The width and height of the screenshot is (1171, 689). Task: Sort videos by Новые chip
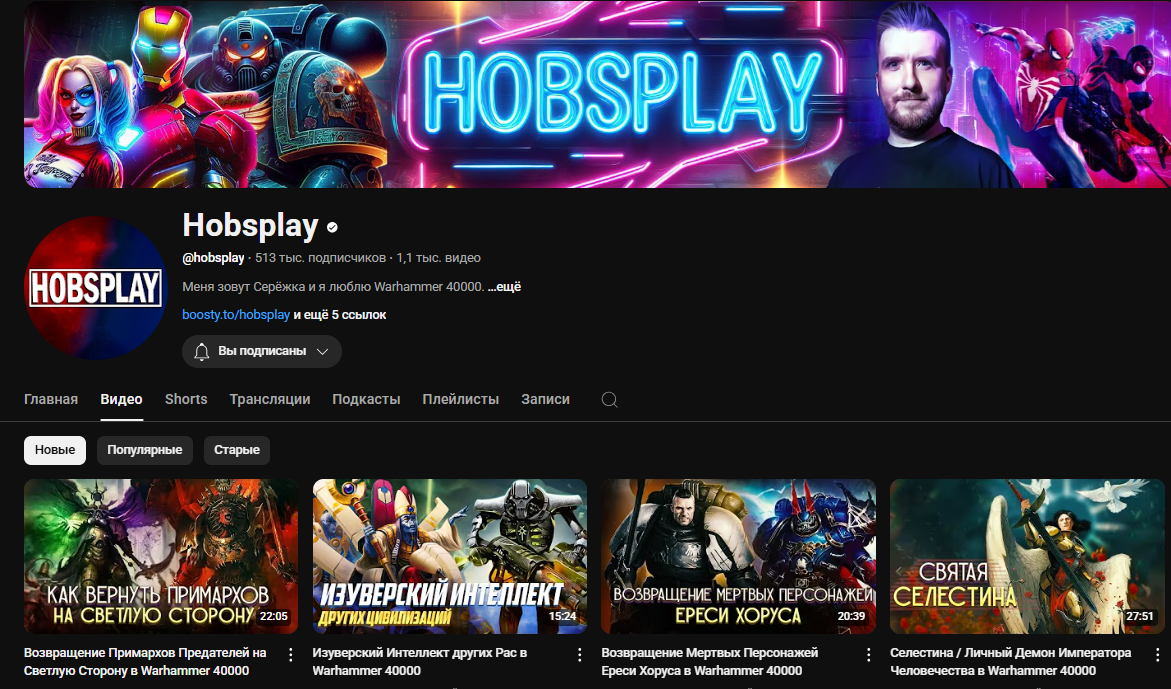pyautogui.click(x=55, y=450)
